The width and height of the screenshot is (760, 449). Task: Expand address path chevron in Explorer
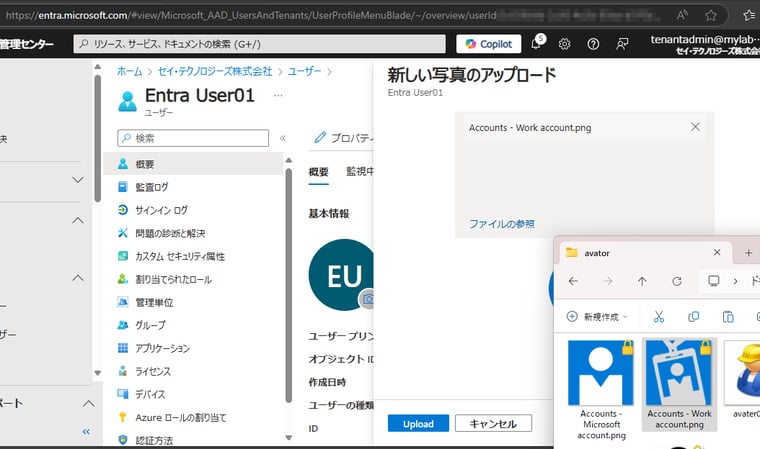pyautogui.click(x=735, y=281)
